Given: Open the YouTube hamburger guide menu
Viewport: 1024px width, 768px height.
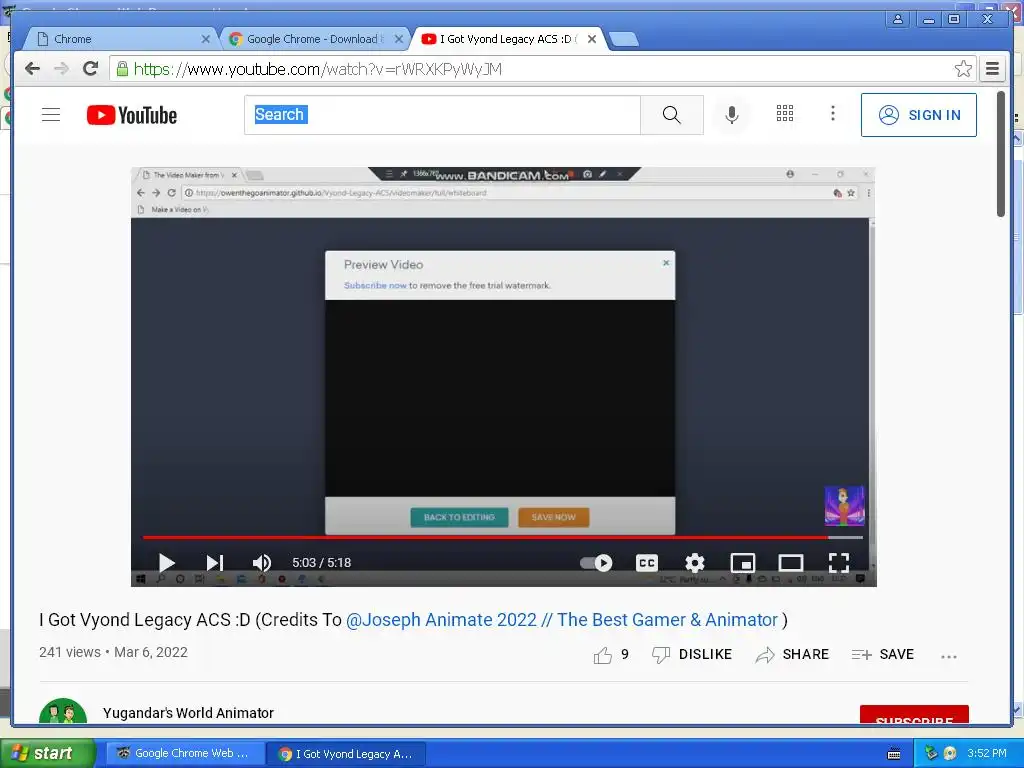Looking at the screenshot, I should 51,115.
